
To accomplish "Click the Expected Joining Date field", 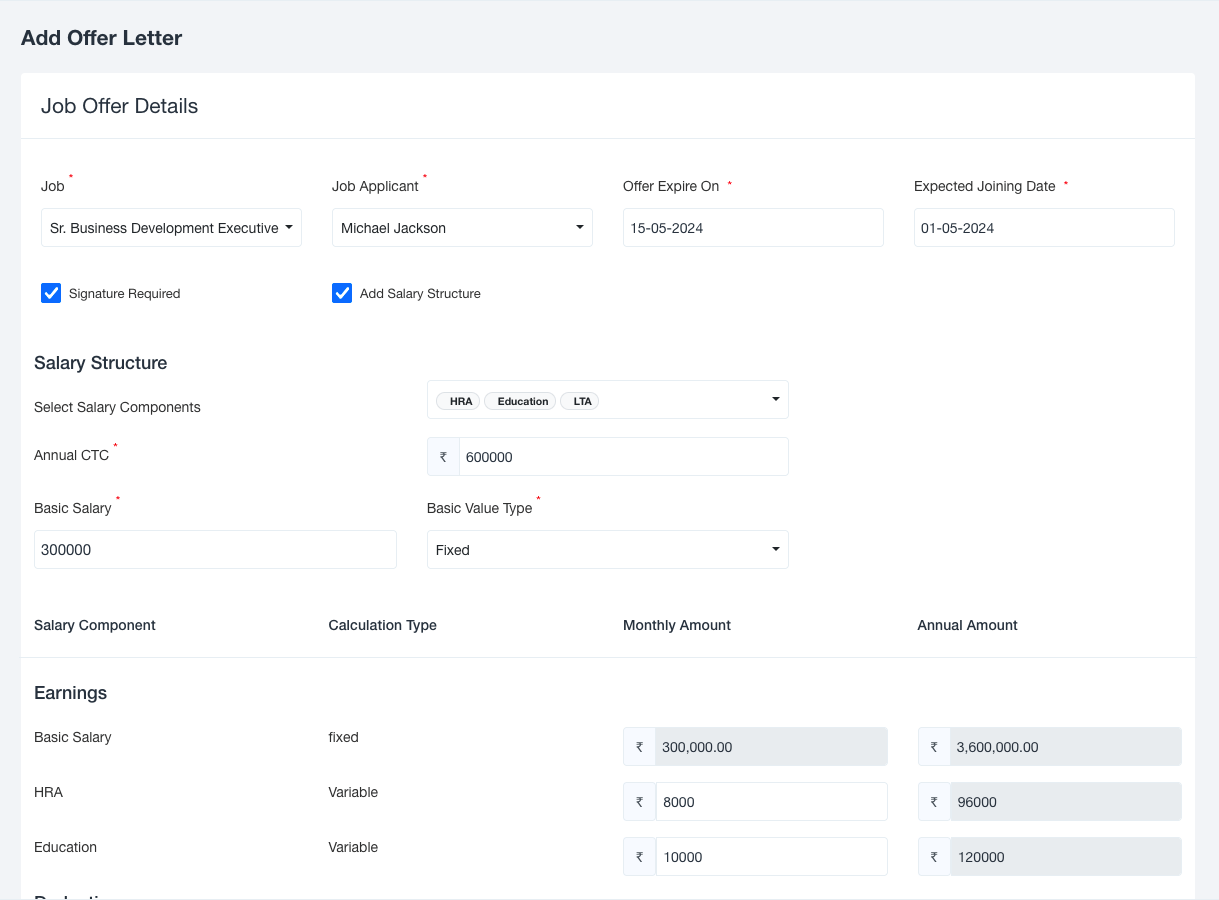I will [1044, 228].
